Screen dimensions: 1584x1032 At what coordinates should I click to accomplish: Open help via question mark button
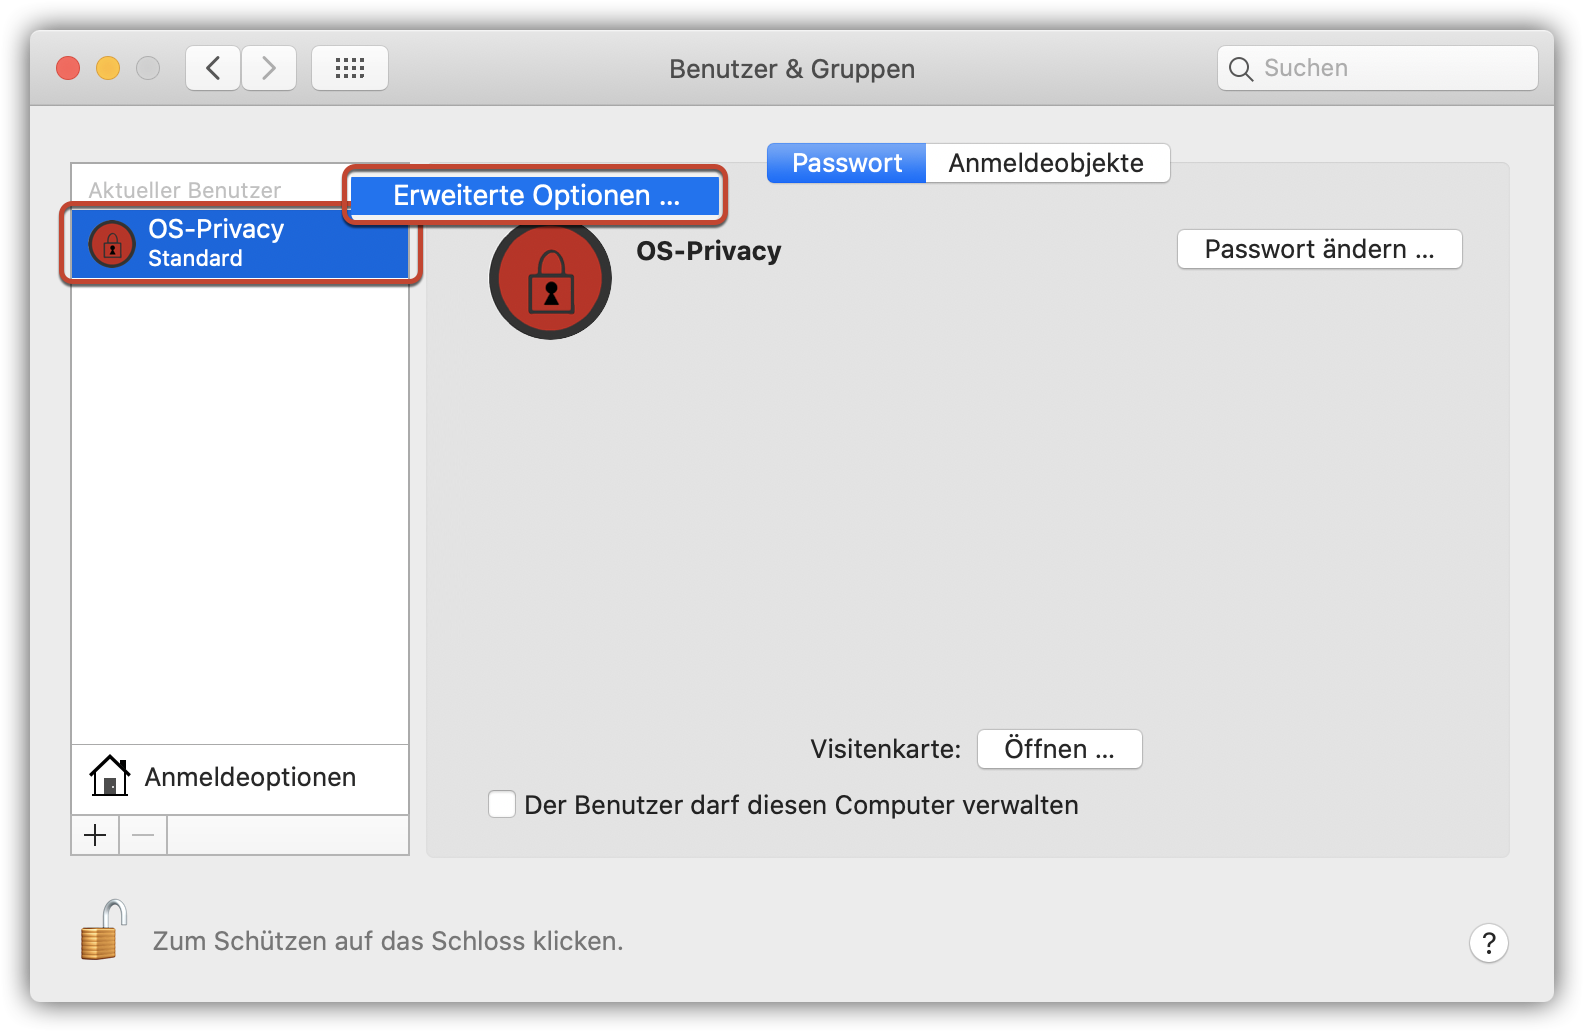point(1488,942)
